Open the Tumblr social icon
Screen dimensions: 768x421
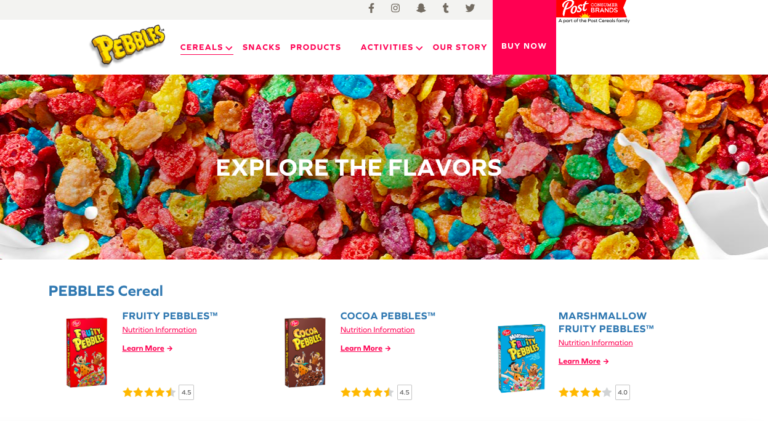coord(446,8)
